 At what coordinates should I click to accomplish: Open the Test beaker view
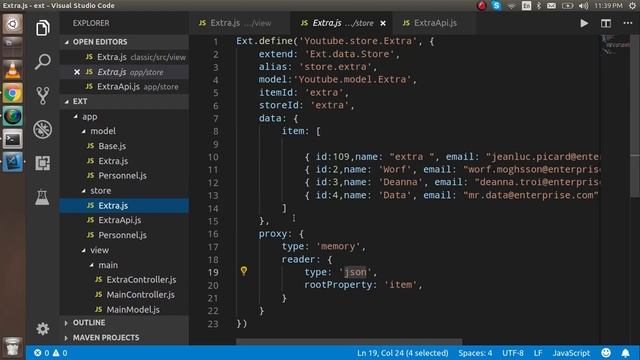tap(42, 197)
